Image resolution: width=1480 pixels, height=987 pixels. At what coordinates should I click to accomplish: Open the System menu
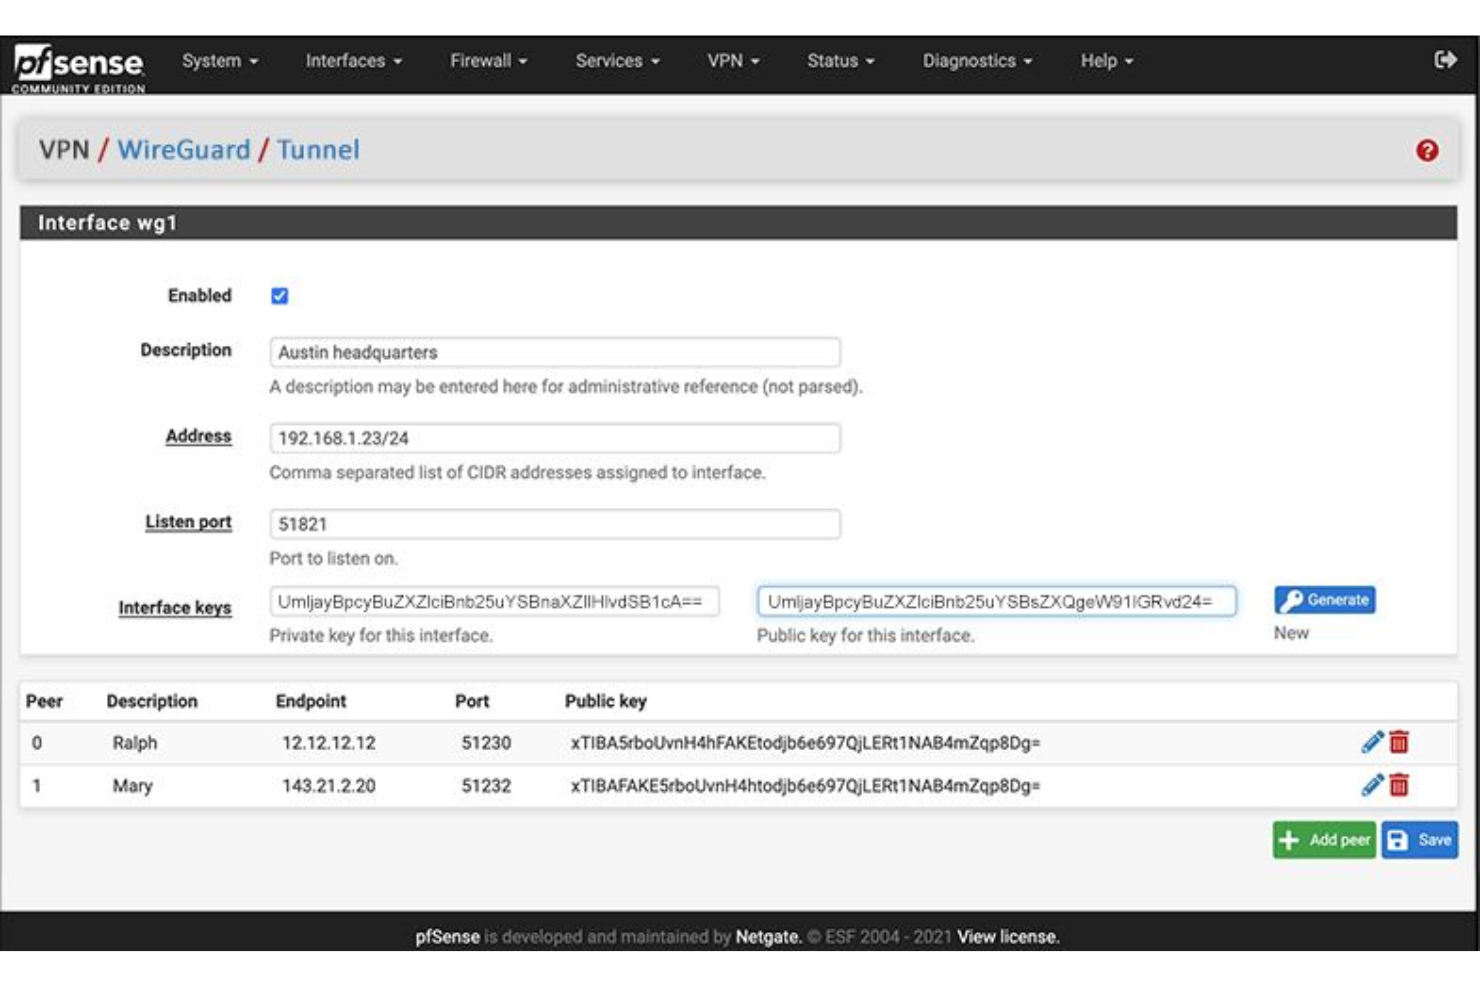click(220, 61)
